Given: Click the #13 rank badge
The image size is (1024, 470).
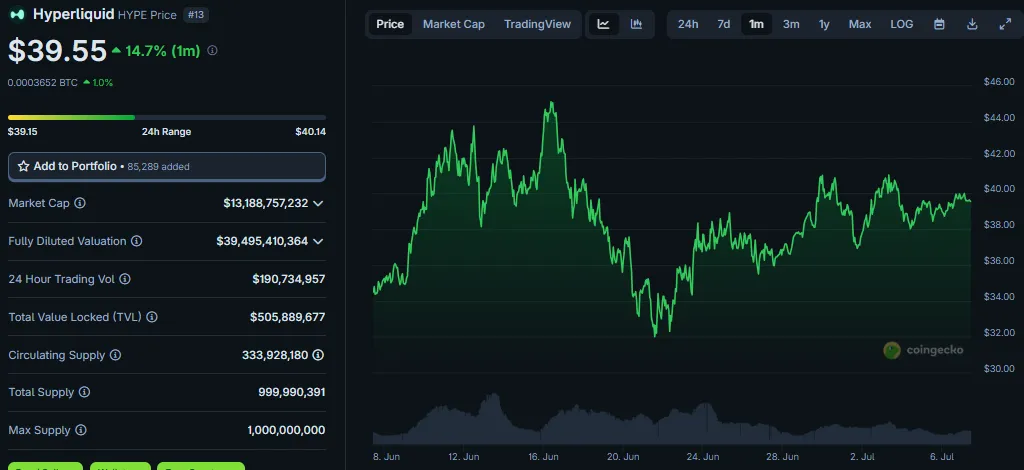Looking at the screenshot, I should click(196, 14).
